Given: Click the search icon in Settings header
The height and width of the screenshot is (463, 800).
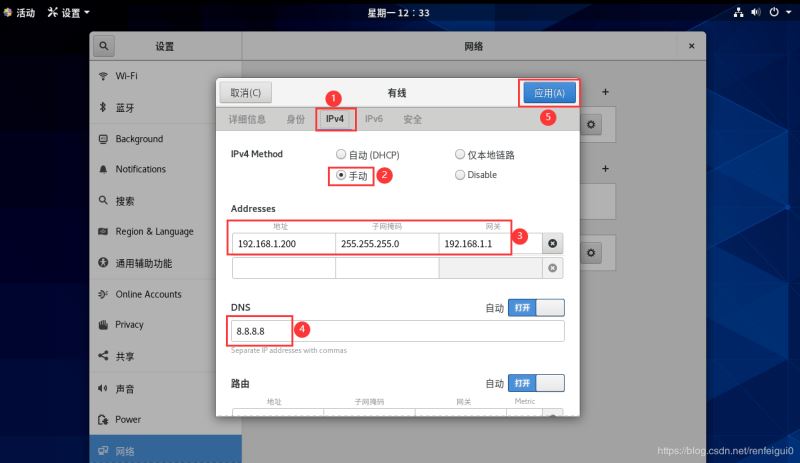Looking at the screenshot, I should (104, 46).
